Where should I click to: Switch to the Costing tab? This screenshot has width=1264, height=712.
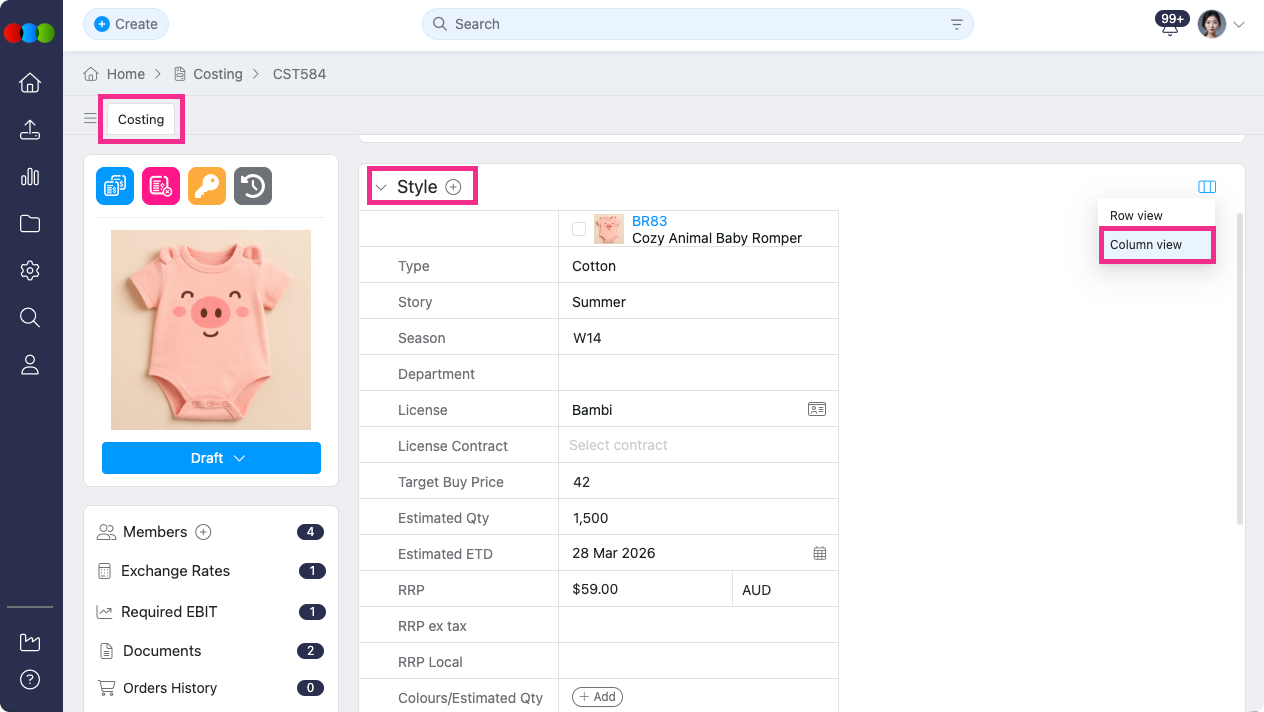(141, 119)
